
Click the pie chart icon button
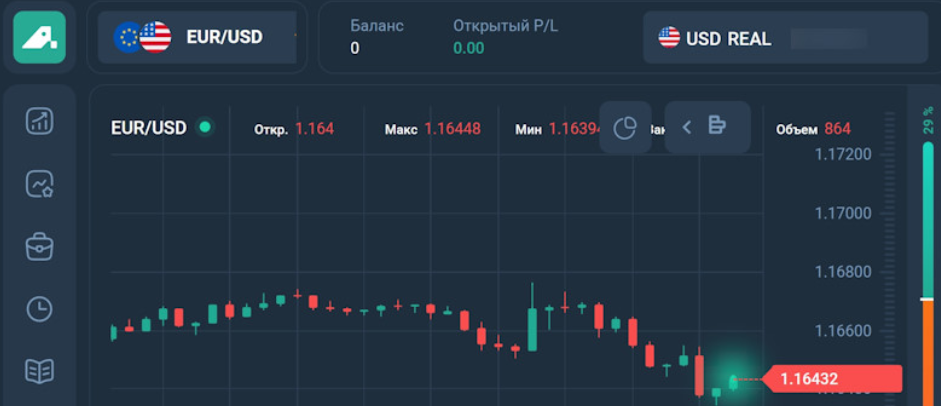pyautogui.click(x=625, y=127)
